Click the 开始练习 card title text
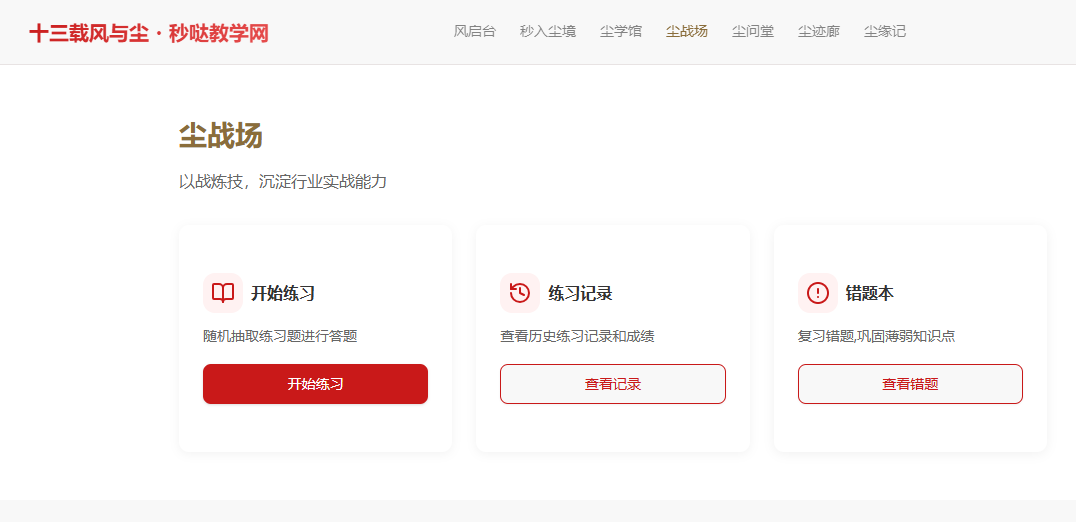The width and height of the screenshot is (1076, 522). tap(283, 294)
